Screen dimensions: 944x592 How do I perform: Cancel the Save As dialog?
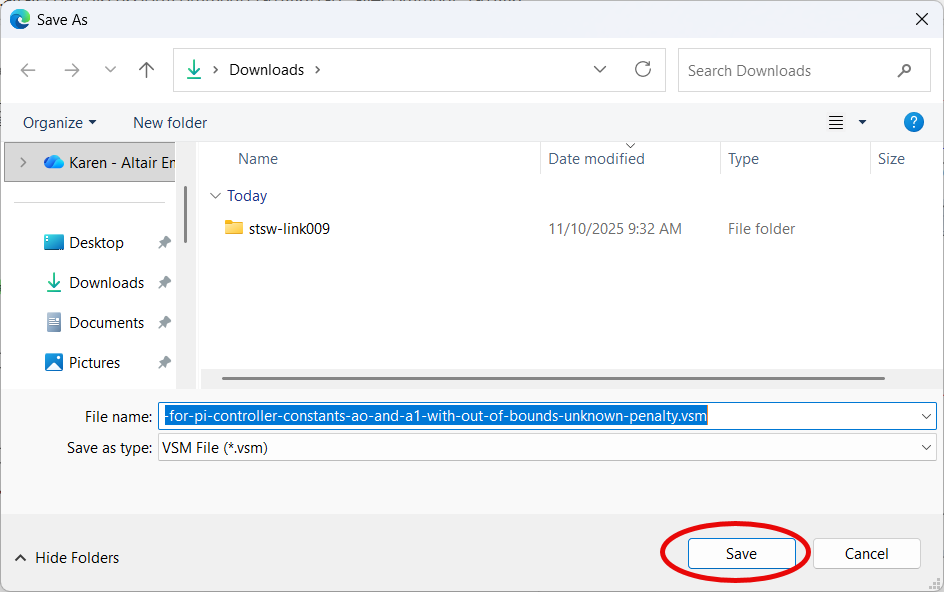pyautogui.click(x=866, y=553)
